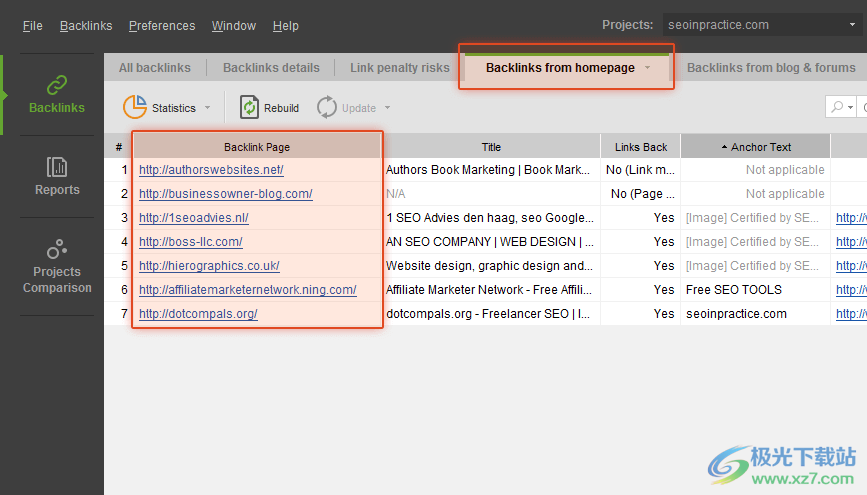Open the File menu
Image resolution: width=867 pixels, height=495 pixels.
(33, 25)
